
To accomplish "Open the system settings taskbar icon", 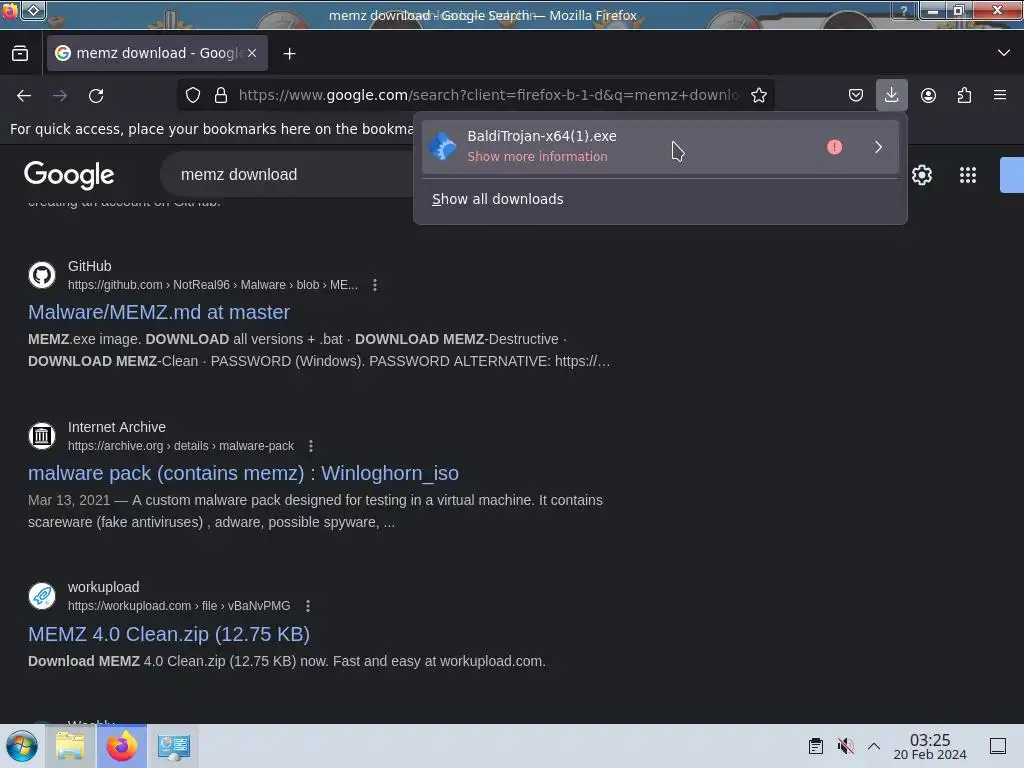I will click(x=173, y=746).
